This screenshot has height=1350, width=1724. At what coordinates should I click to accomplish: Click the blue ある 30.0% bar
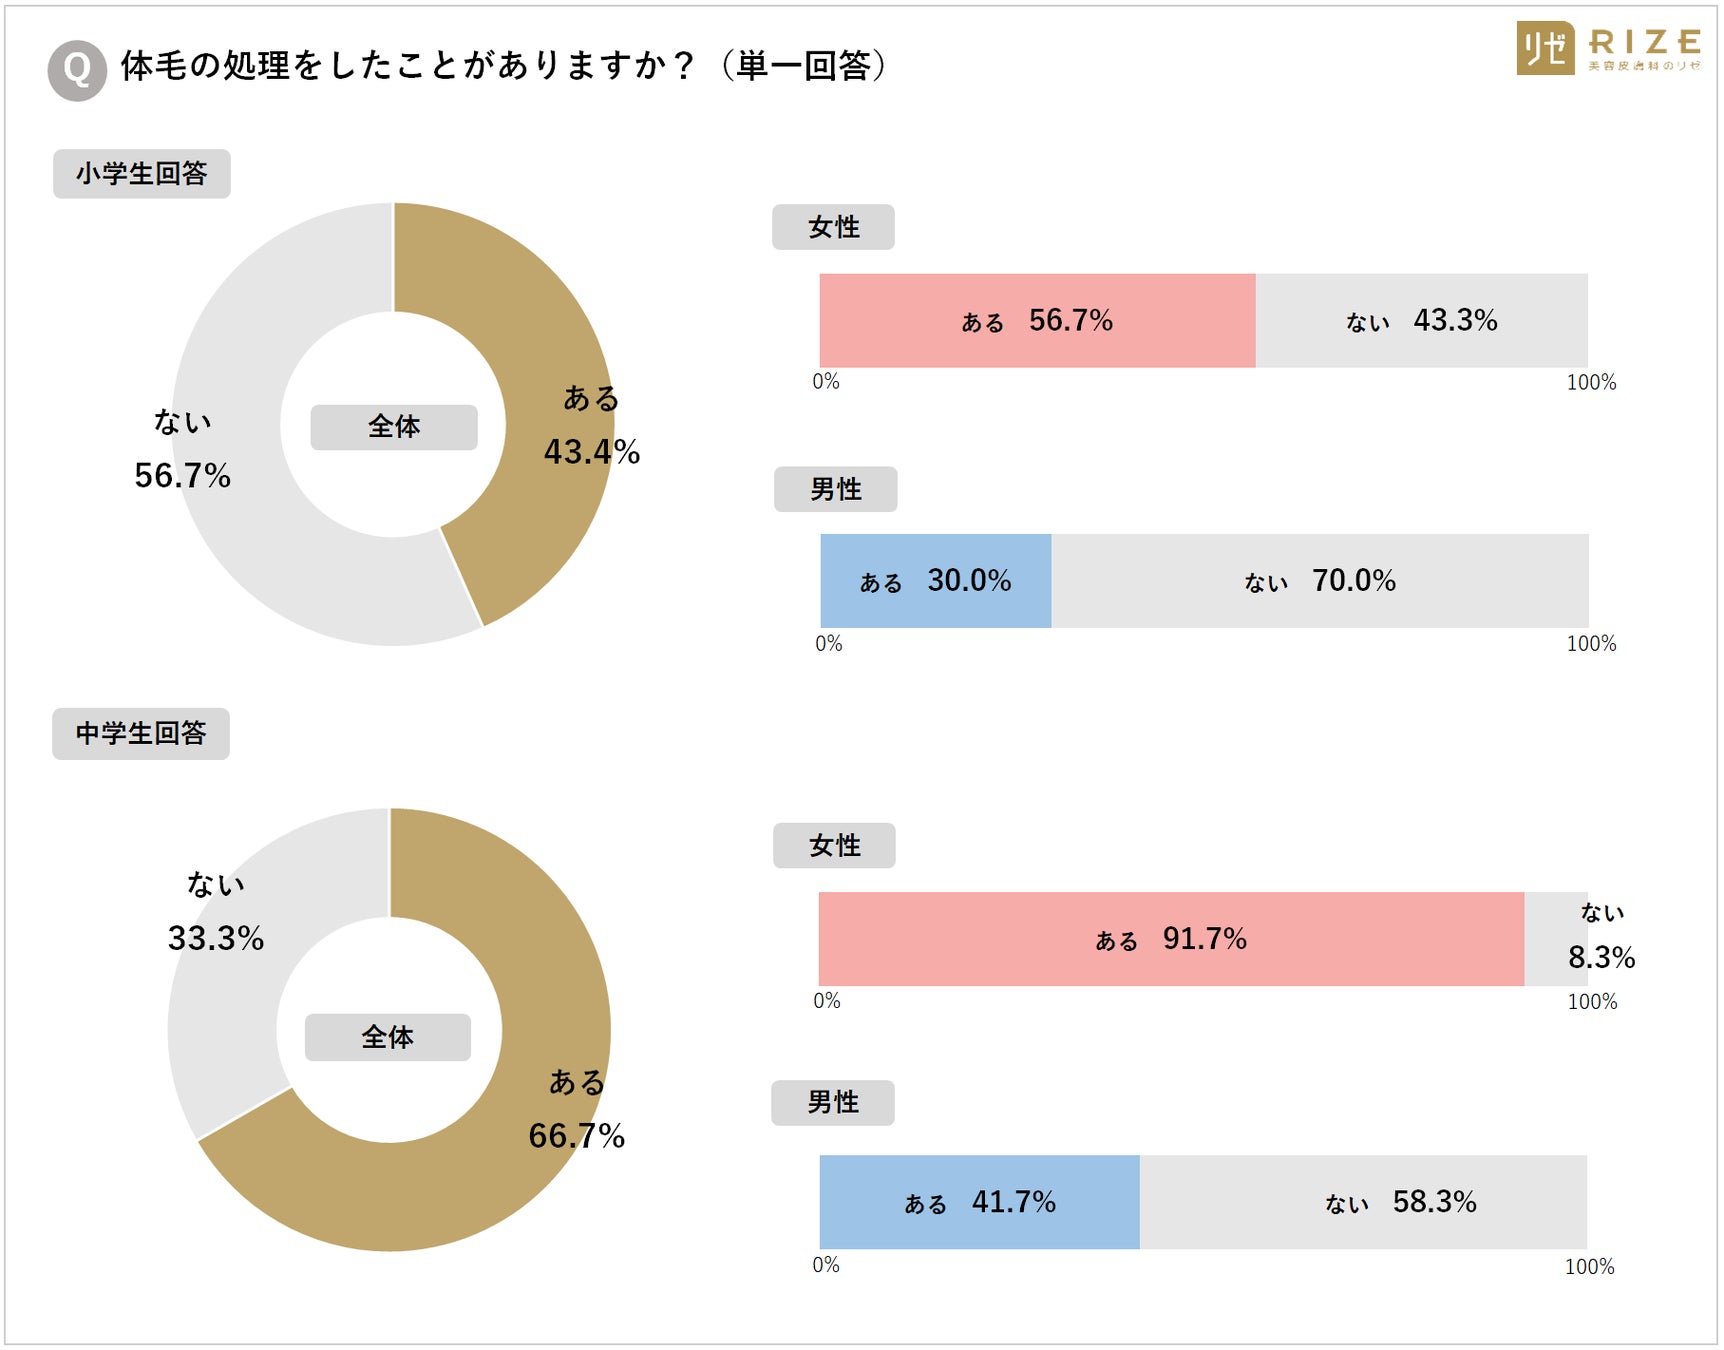point(936,581)
